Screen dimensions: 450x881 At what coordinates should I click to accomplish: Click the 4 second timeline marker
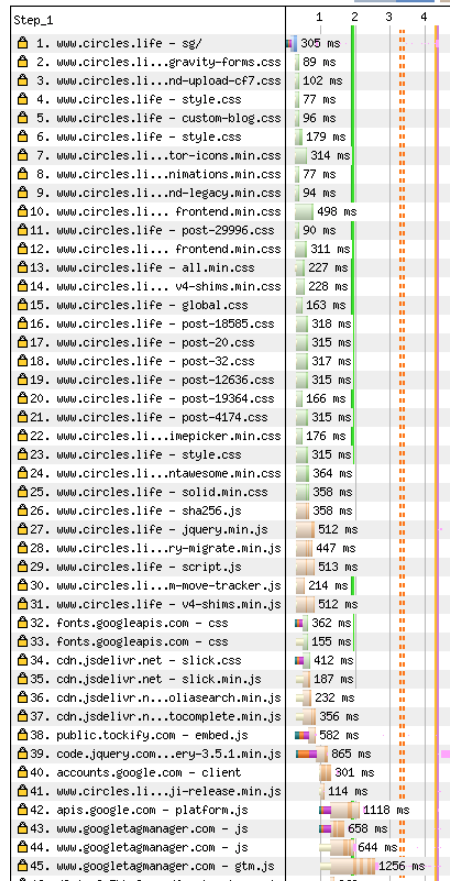tap(424, 17)
